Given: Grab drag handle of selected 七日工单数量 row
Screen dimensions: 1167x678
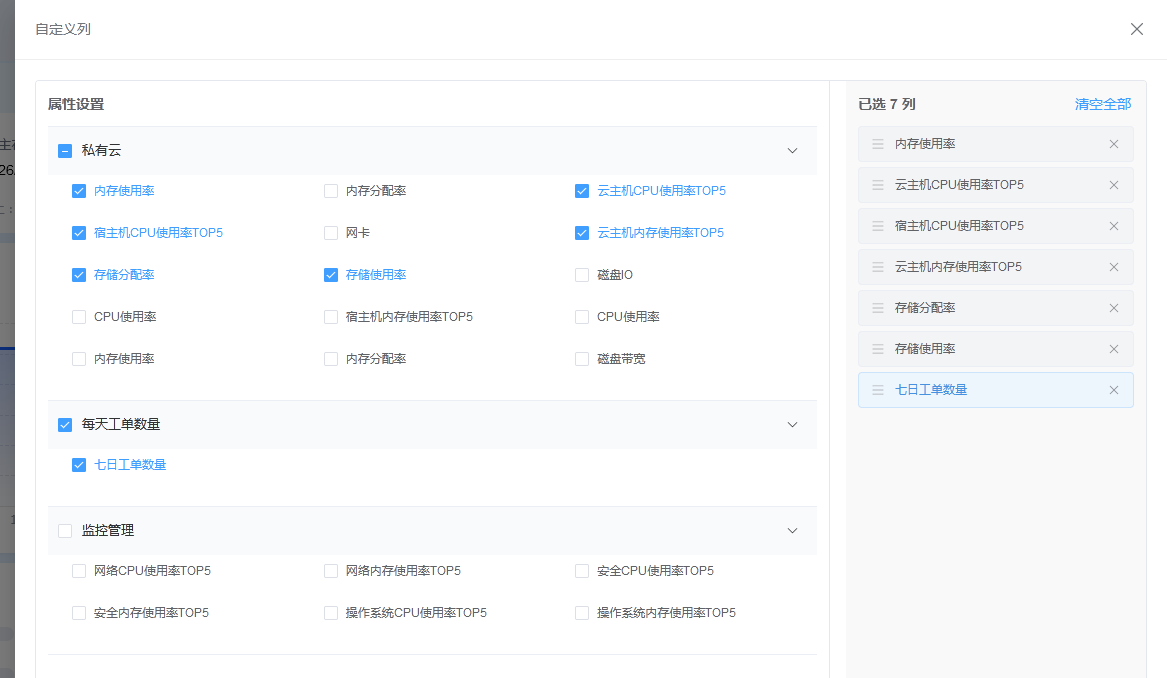Looking at the screenshot, I should (x=878, y=390).
